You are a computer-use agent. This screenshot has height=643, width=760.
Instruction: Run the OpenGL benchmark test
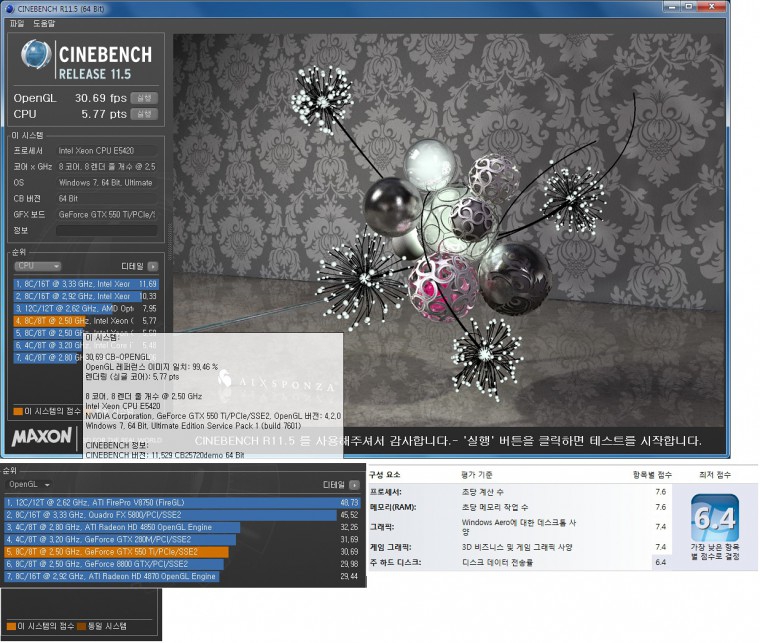click(144, 98)
